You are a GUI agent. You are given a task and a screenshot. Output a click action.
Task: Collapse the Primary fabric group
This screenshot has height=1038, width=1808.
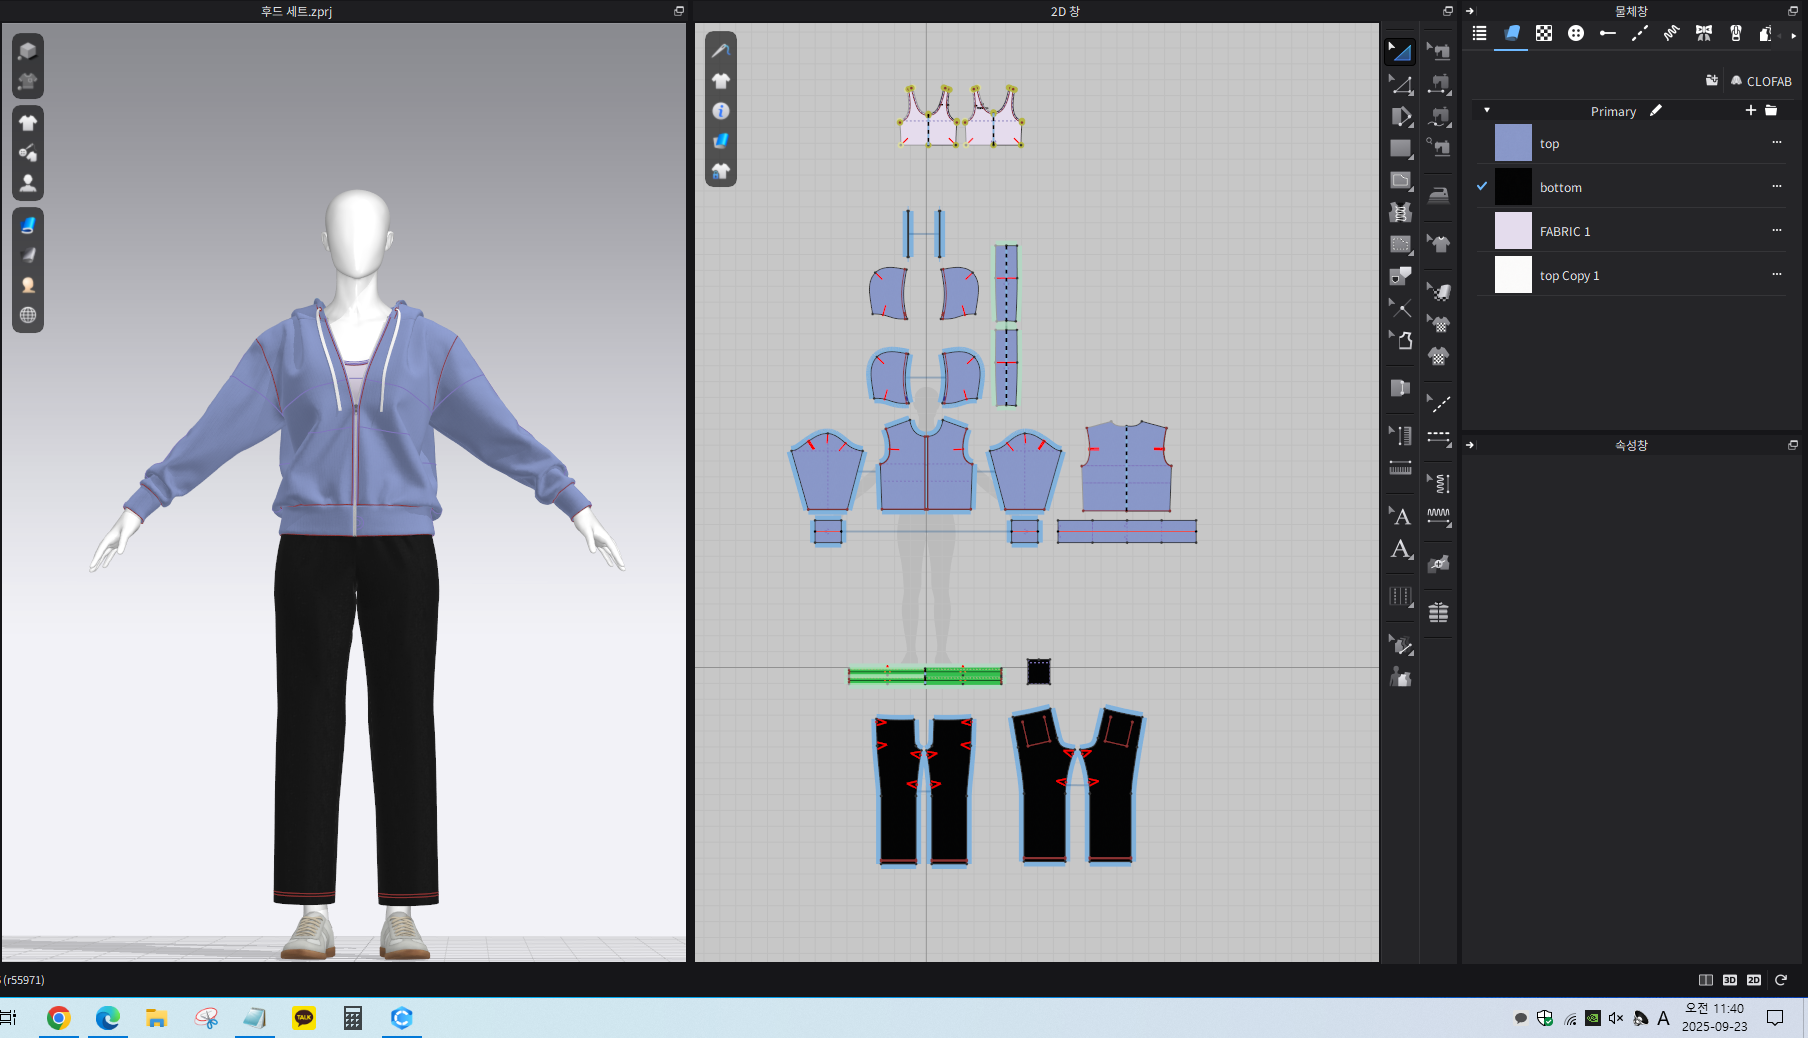(1487, 111)
